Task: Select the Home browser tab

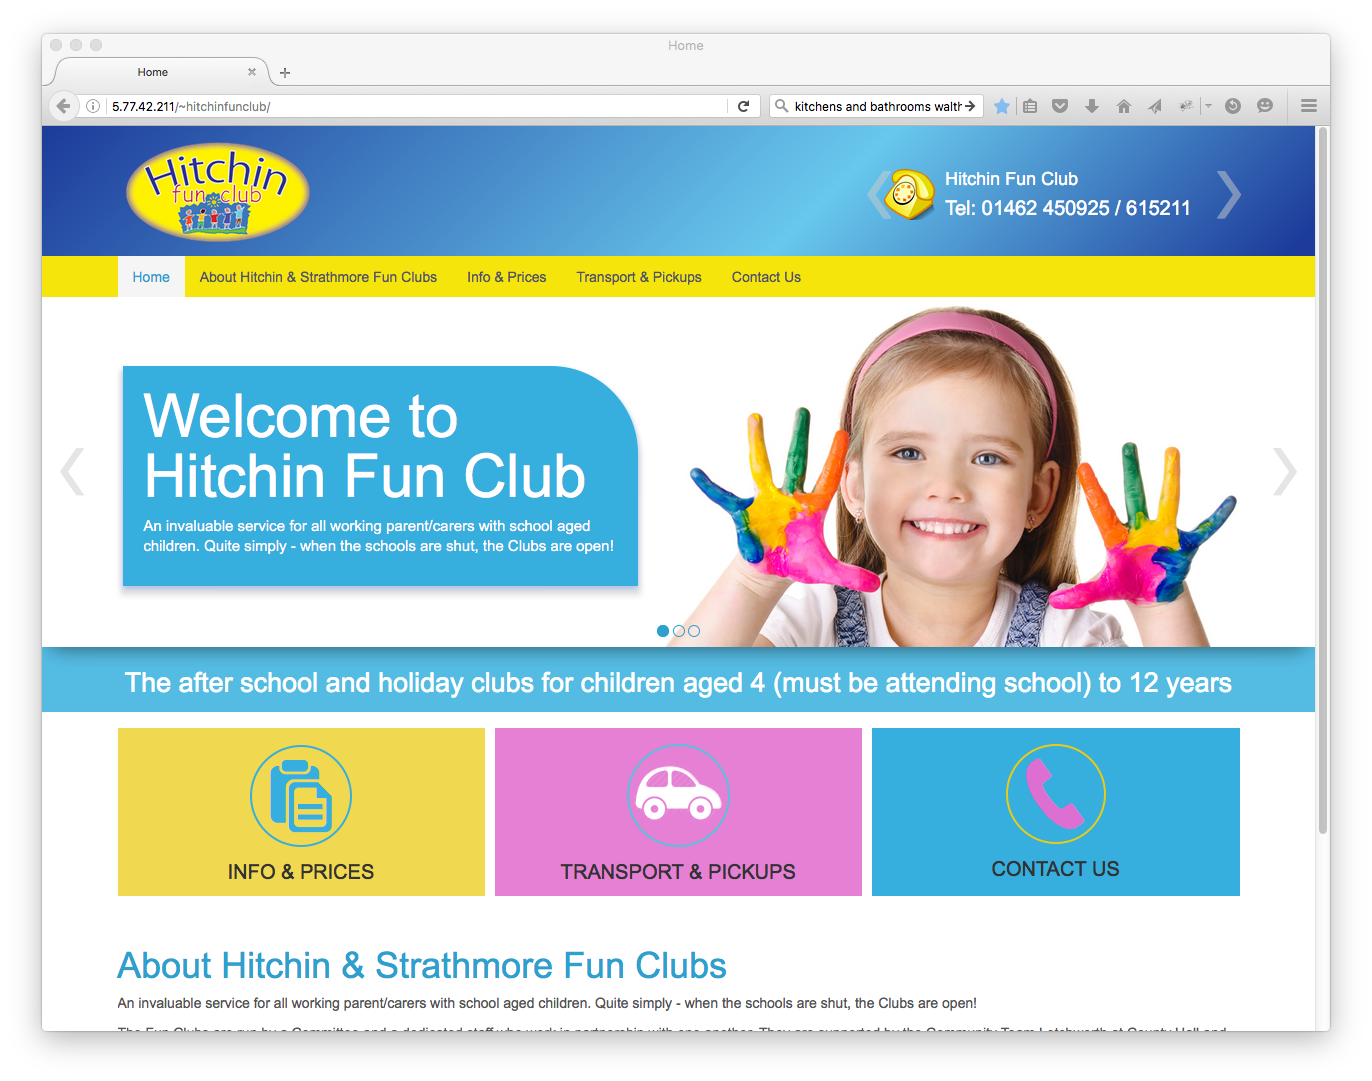Action: tap(153, 72)
